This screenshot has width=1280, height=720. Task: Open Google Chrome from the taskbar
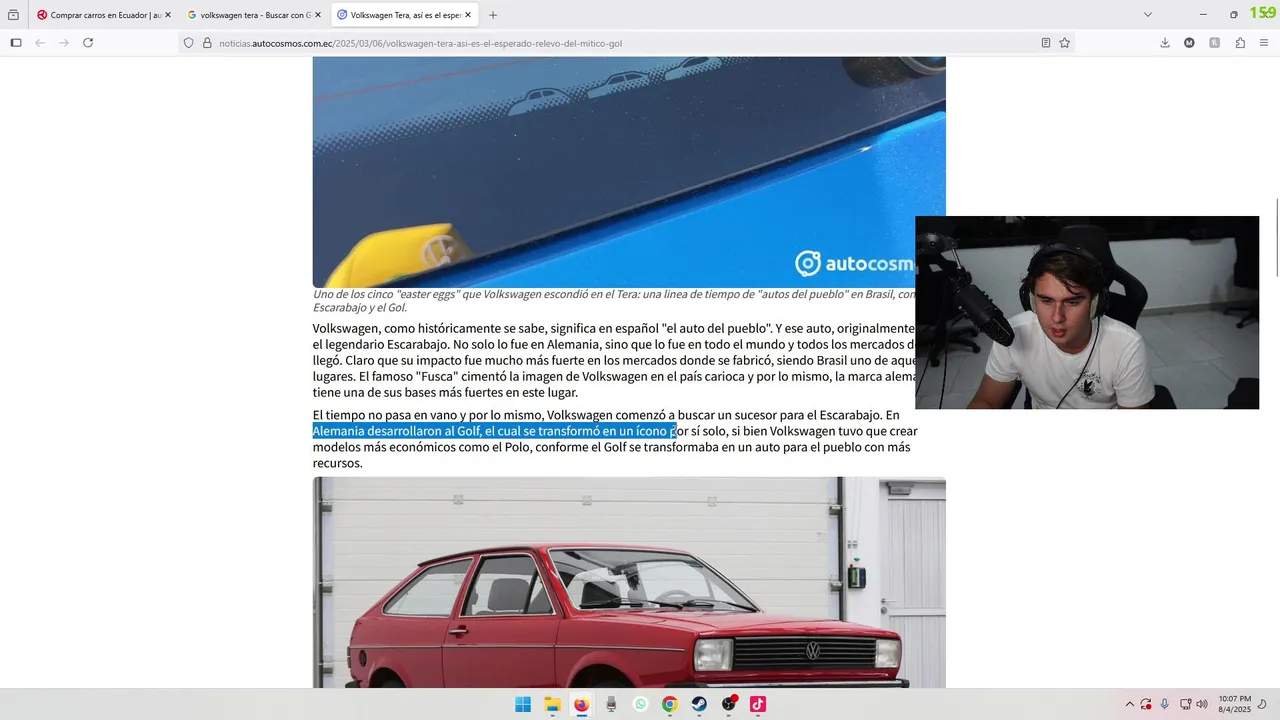tap(669, 704)
